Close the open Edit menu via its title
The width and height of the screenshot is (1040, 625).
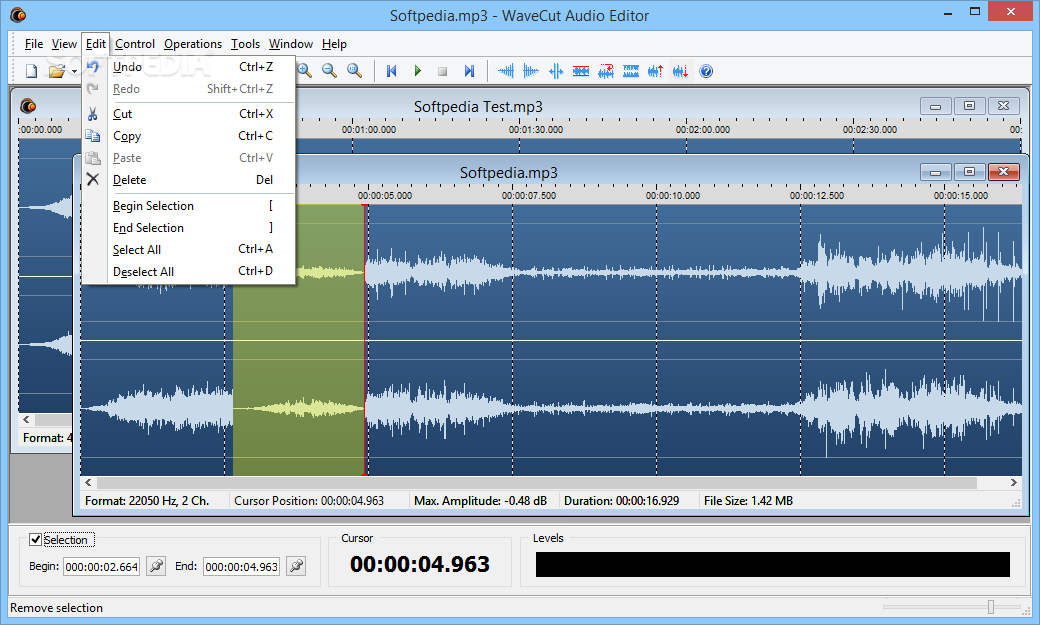click(x=96, y=44)
